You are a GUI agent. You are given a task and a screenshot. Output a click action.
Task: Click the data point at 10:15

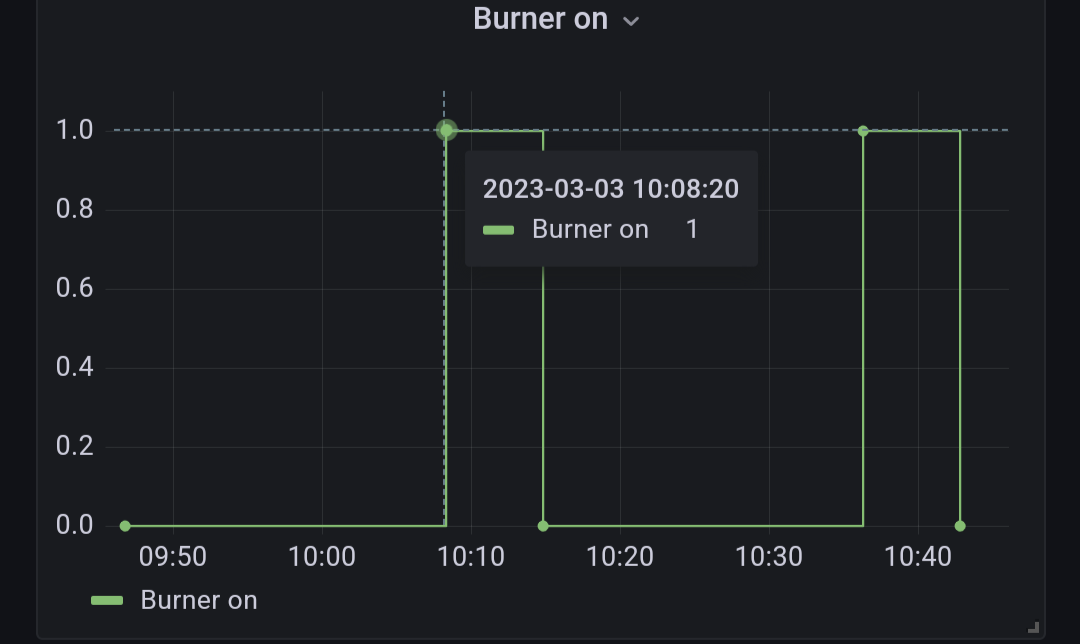tap(541, 524)
